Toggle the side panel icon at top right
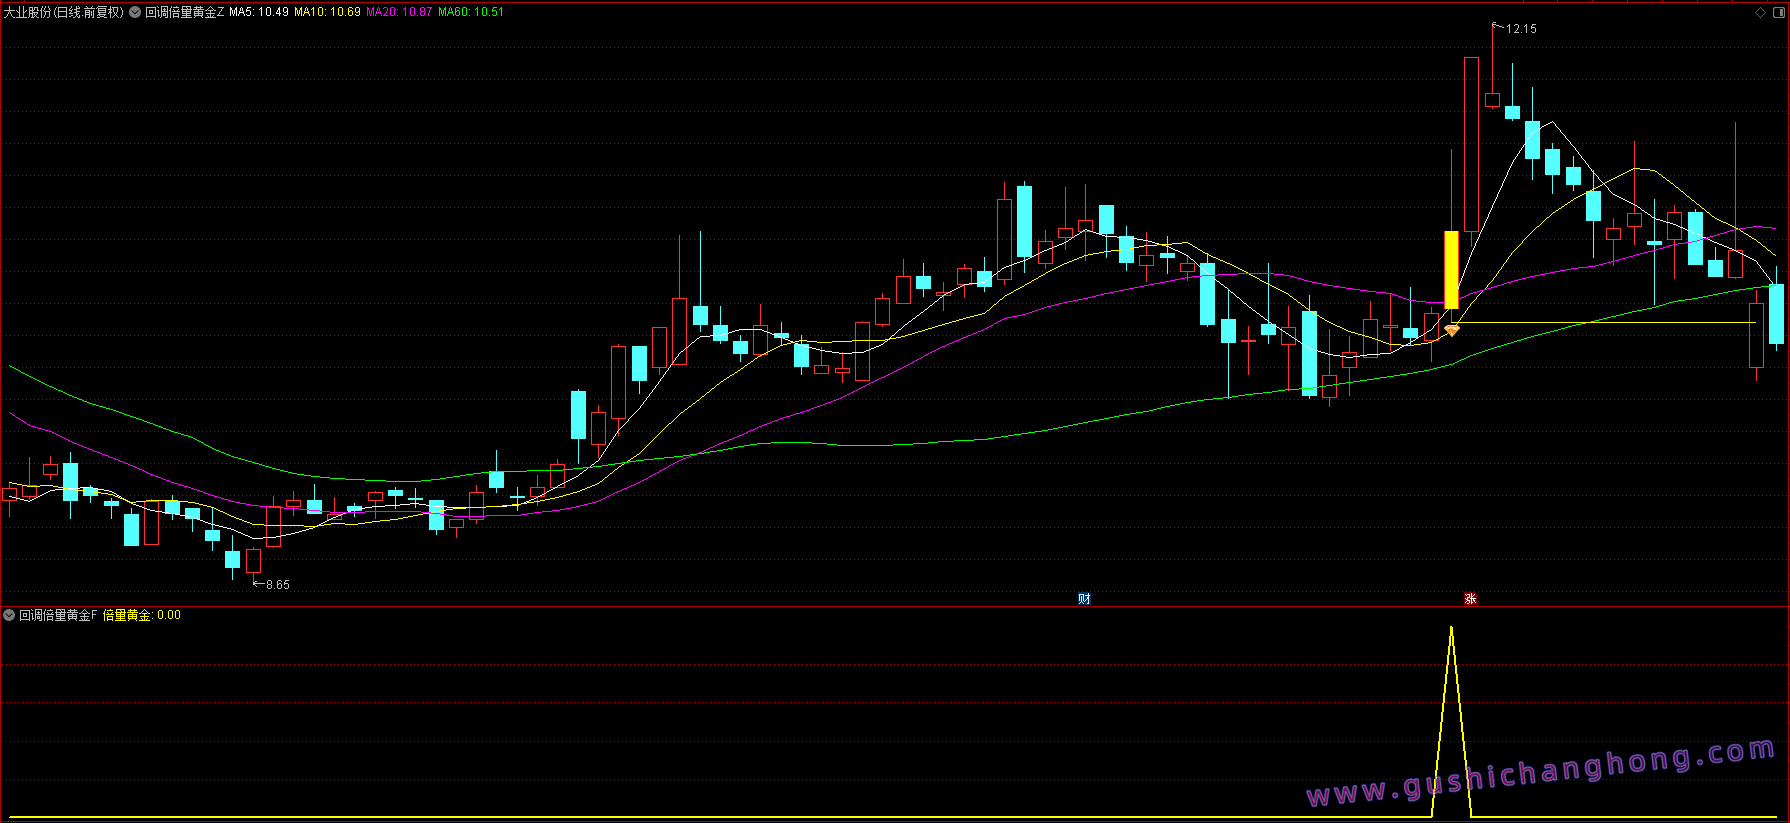Screen dimensions: 1790x823 1778,12
